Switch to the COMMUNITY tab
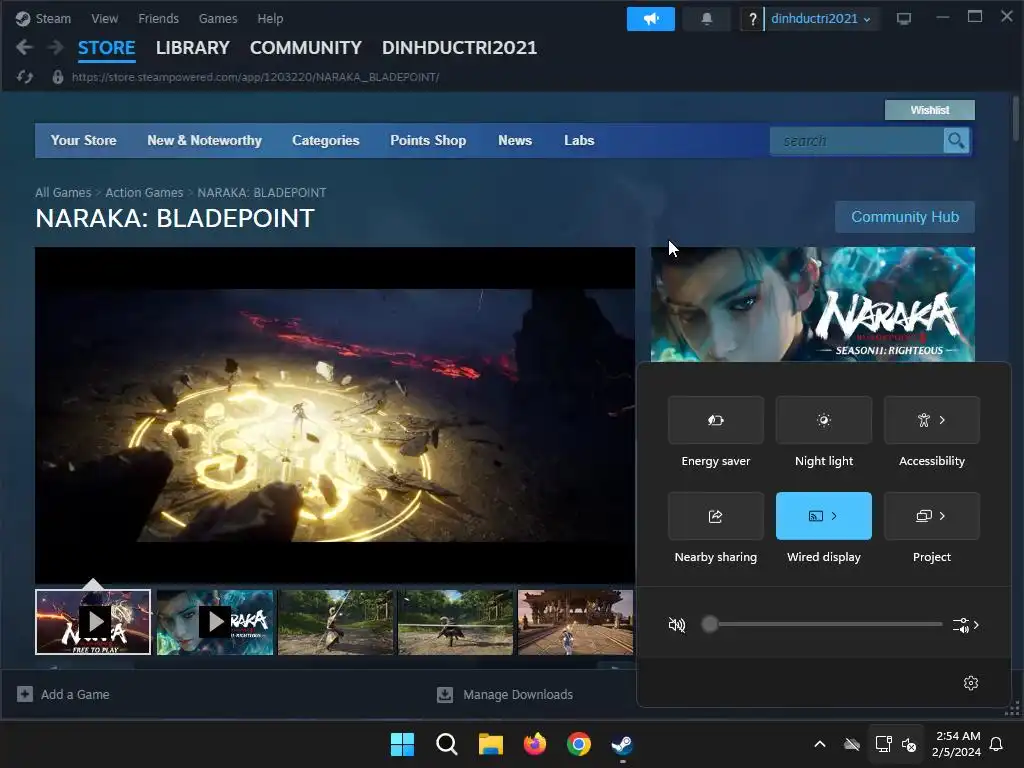The image size is (1024, 768). (306, 48)
